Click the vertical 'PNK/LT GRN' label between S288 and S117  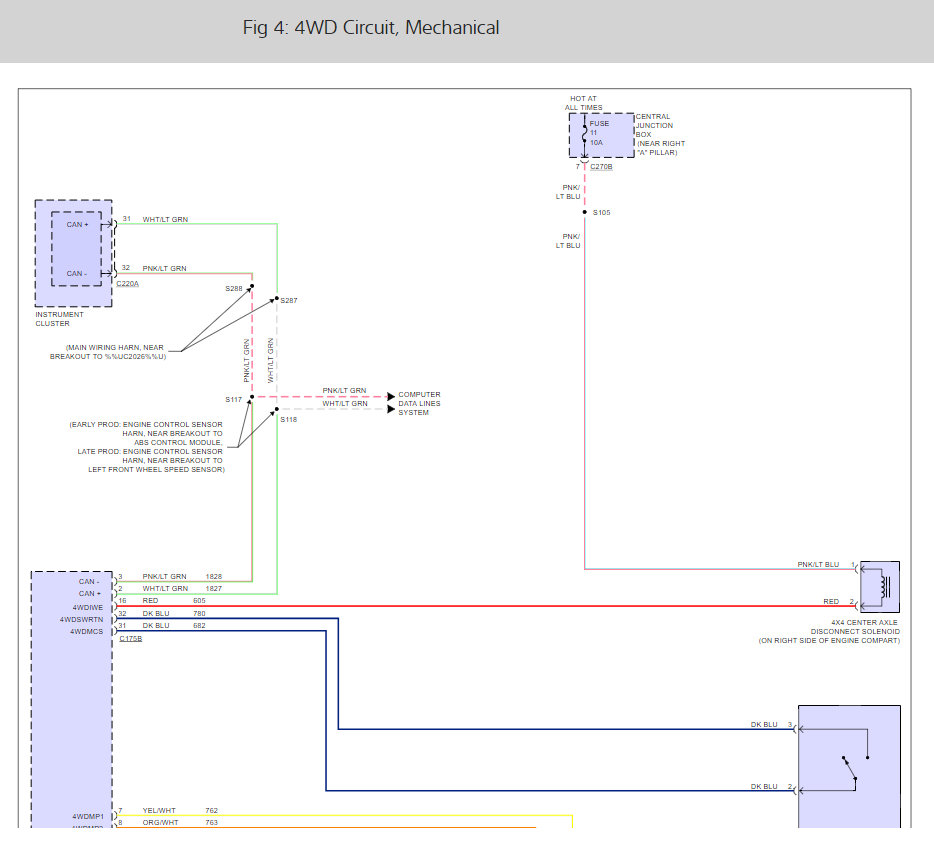[x=246, y=361]
